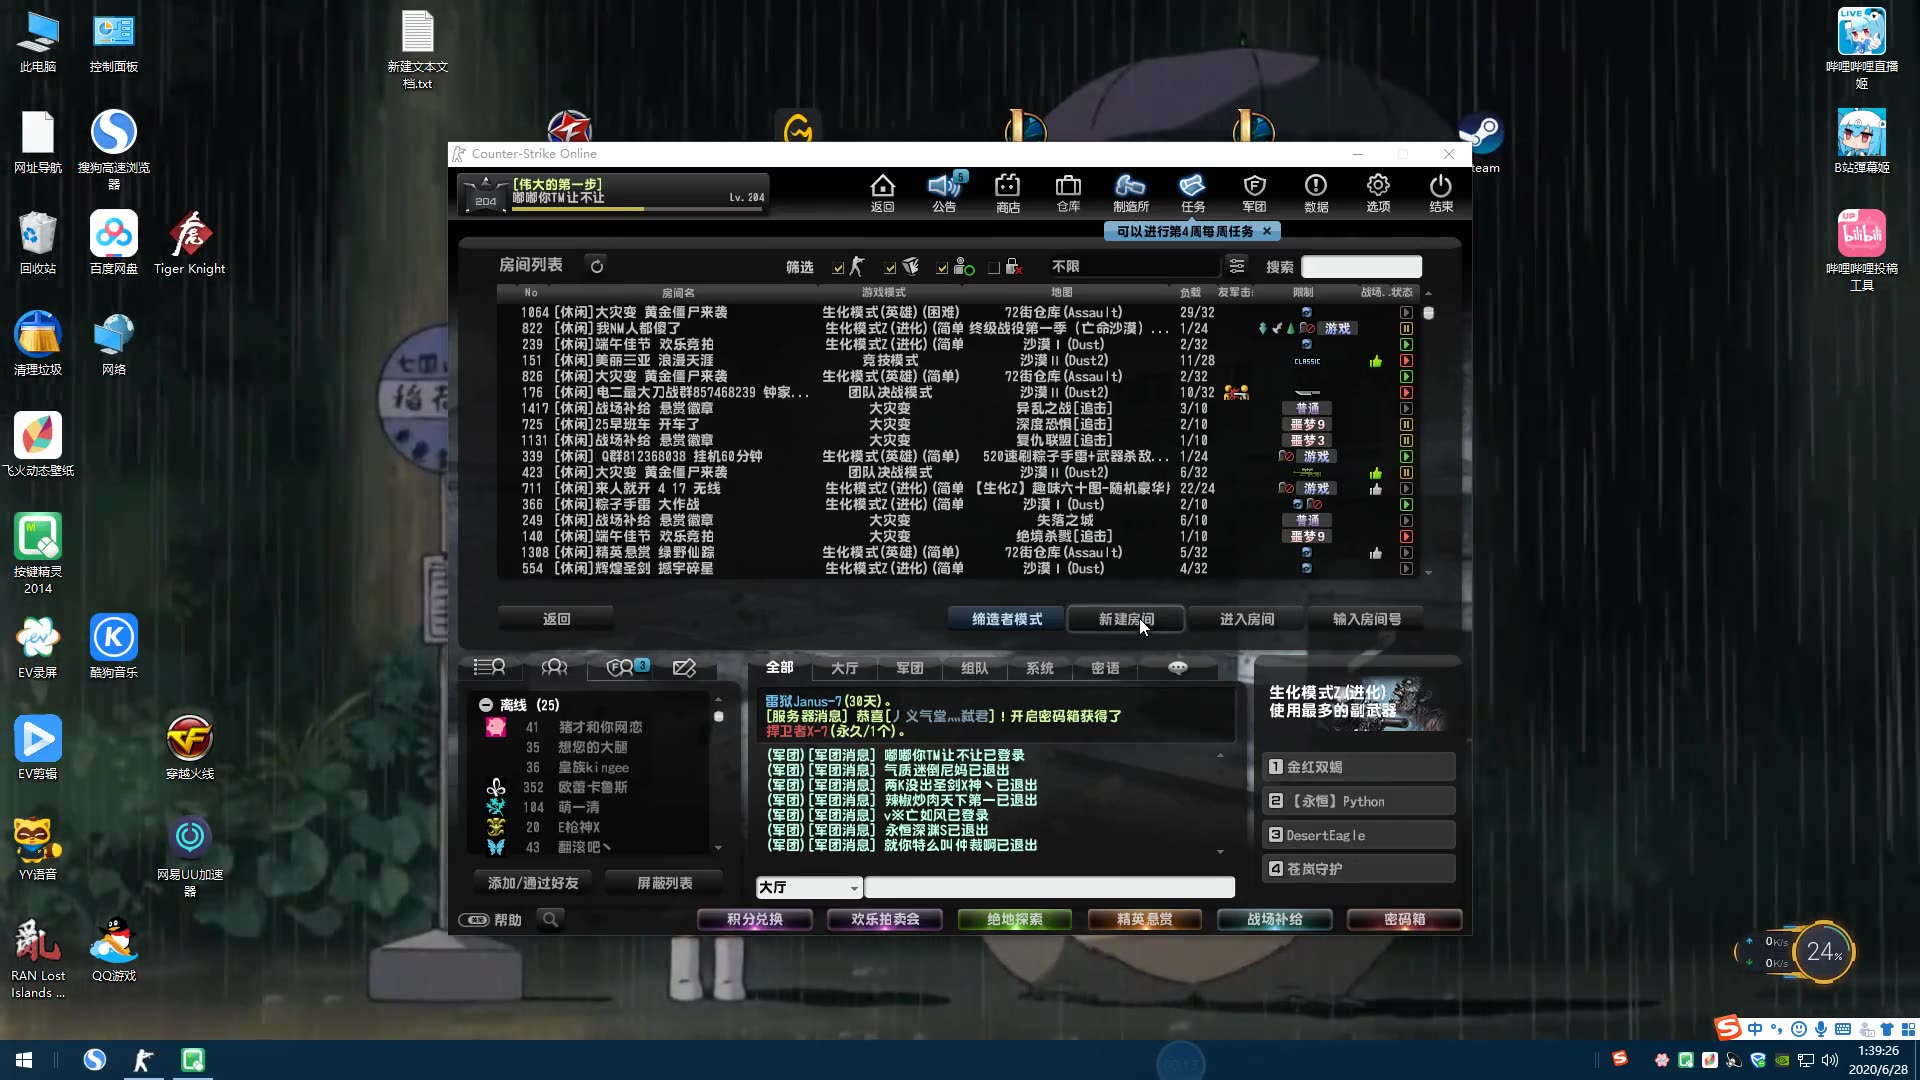Refresh the room list
Image resolution: width=1920 pixels, height=1080 pixels.
click(597, 266)
